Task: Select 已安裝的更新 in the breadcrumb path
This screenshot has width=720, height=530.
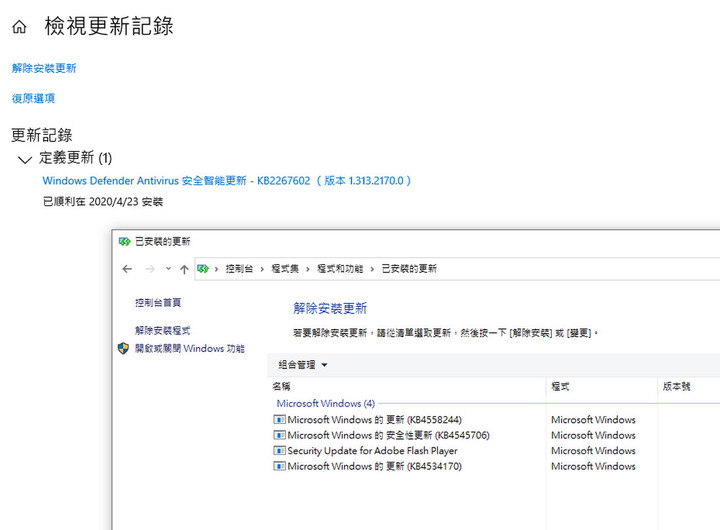Action: tap(409, 269)
